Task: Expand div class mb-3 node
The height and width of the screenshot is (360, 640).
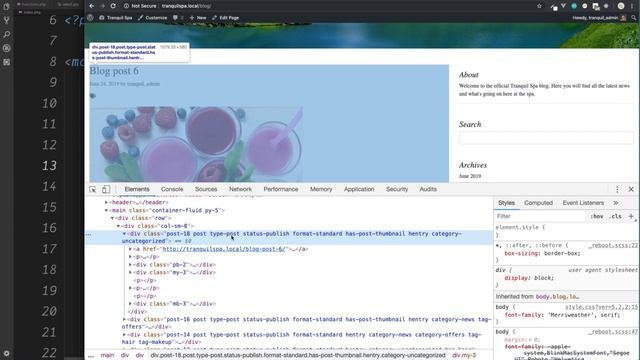Action: coord(130,304)
